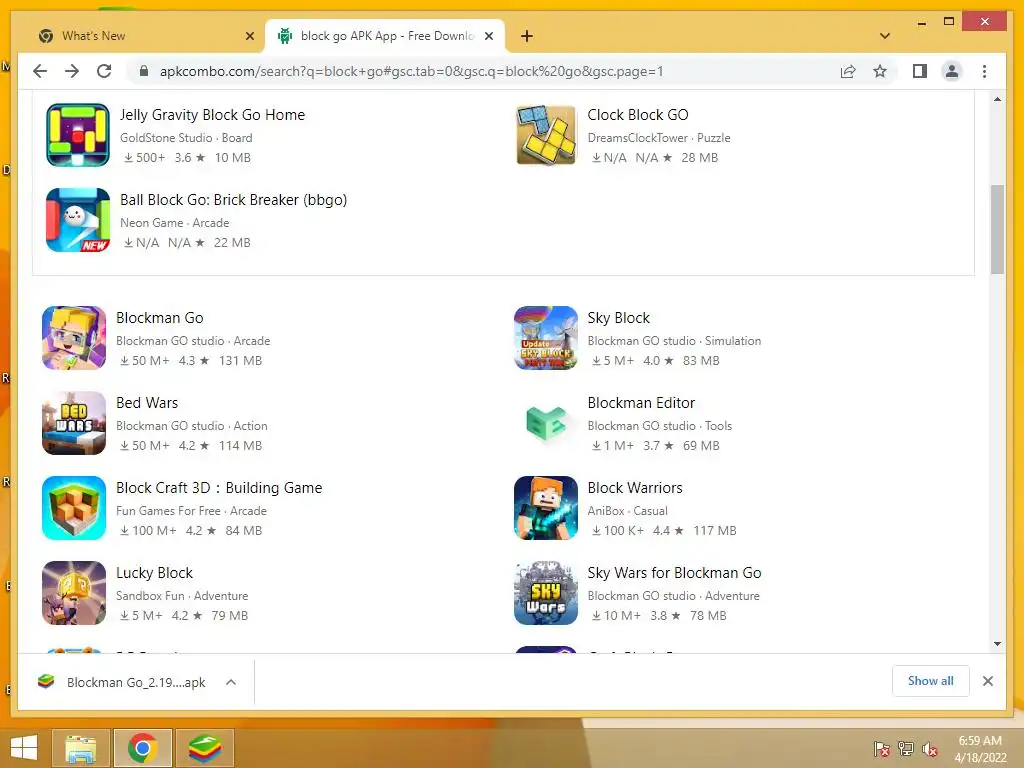1024x768 pixels.
Task: Open the Jelly Gravity Block Go Home app icon
Action: click(78, 135)
